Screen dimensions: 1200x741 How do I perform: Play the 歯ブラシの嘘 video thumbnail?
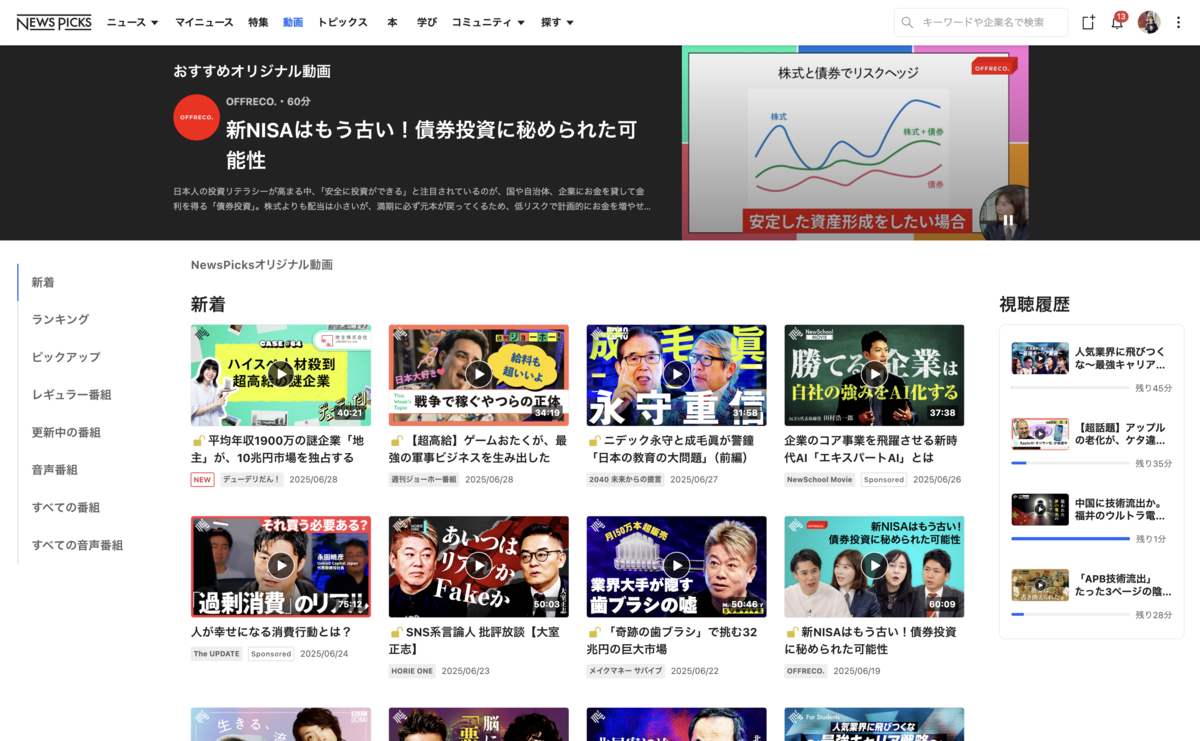pos(677,566)
